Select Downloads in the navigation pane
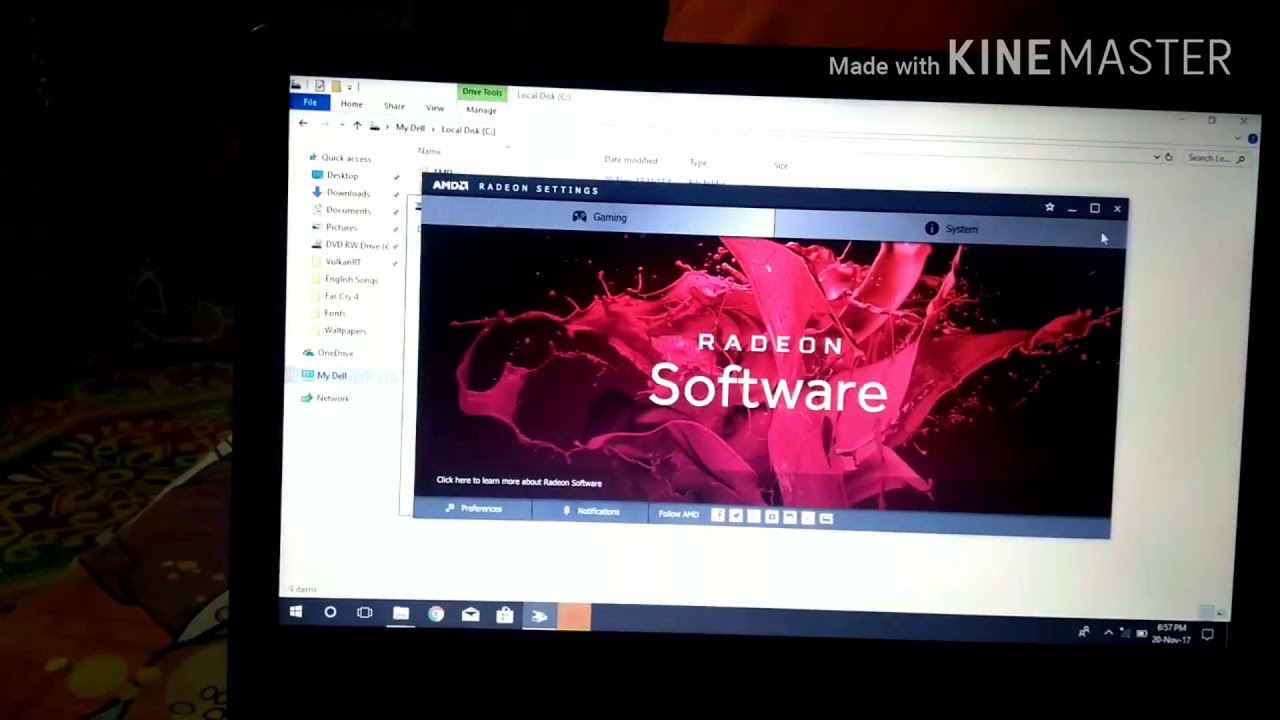The height and width of the screenshot is (720, 1280). 341,193
